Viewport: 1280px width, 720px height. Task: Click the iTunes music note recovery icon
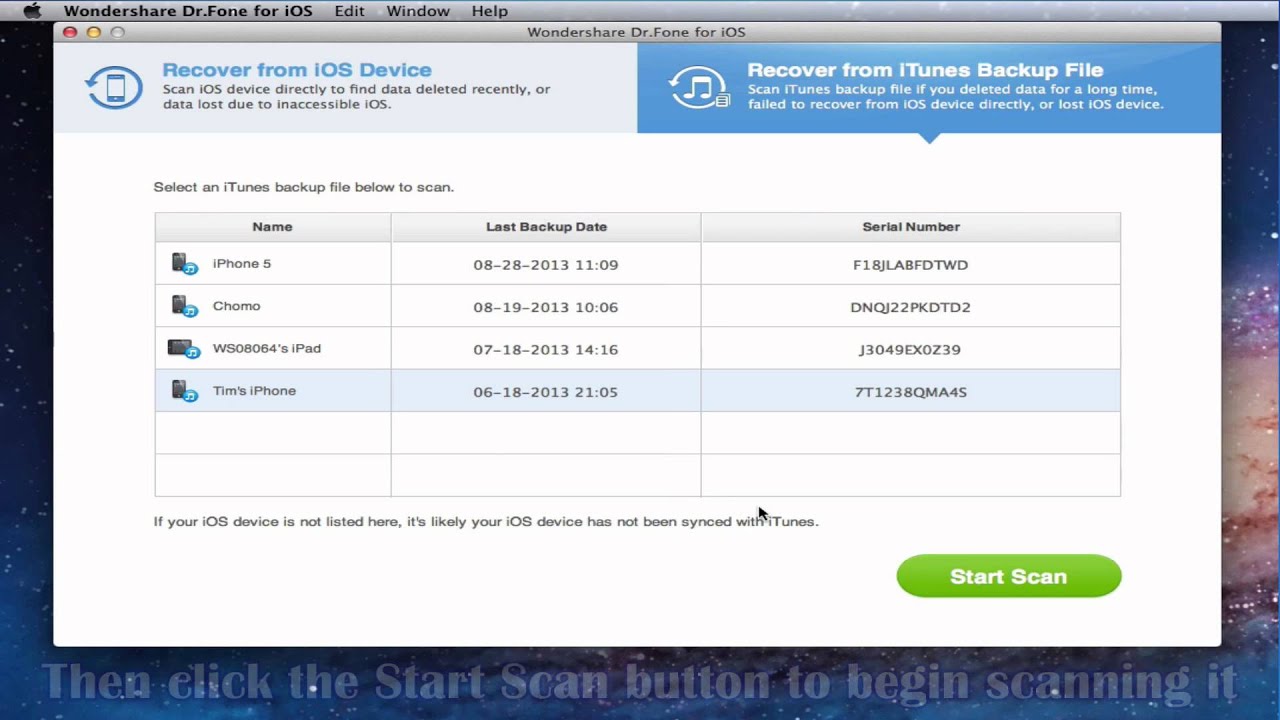click(x=699, y=88)
